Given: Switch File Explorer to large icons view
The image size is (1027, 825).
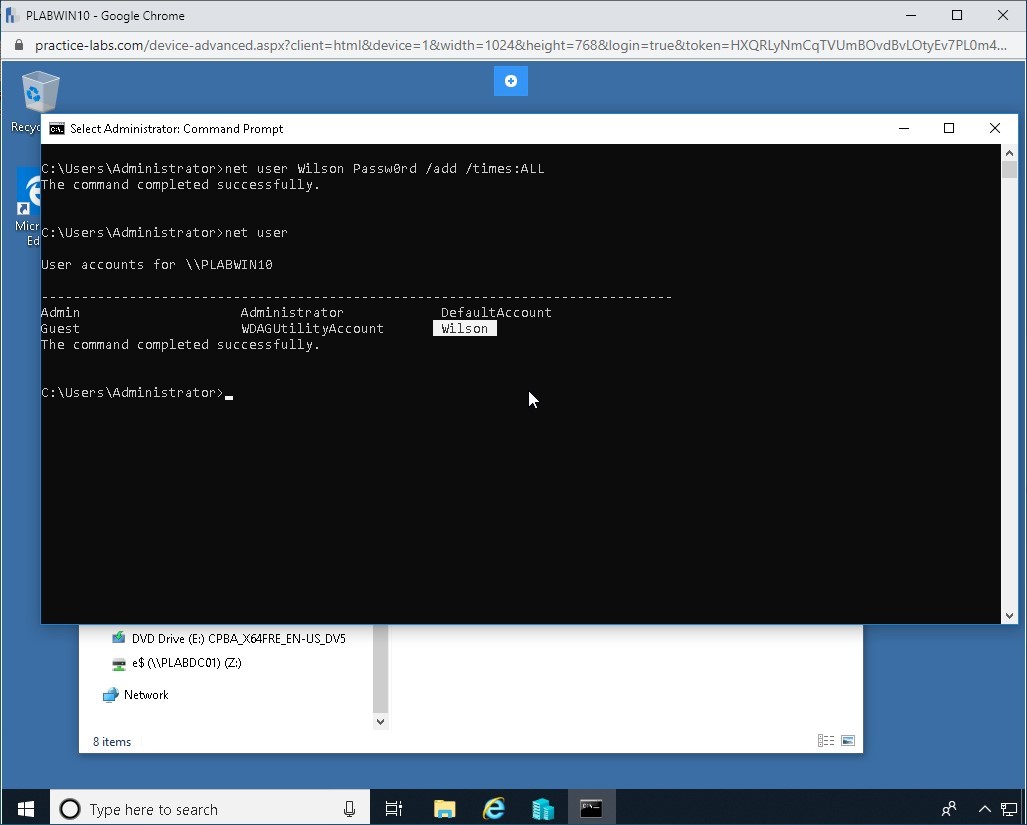Looking at the screenshot, I should (848, 741).
